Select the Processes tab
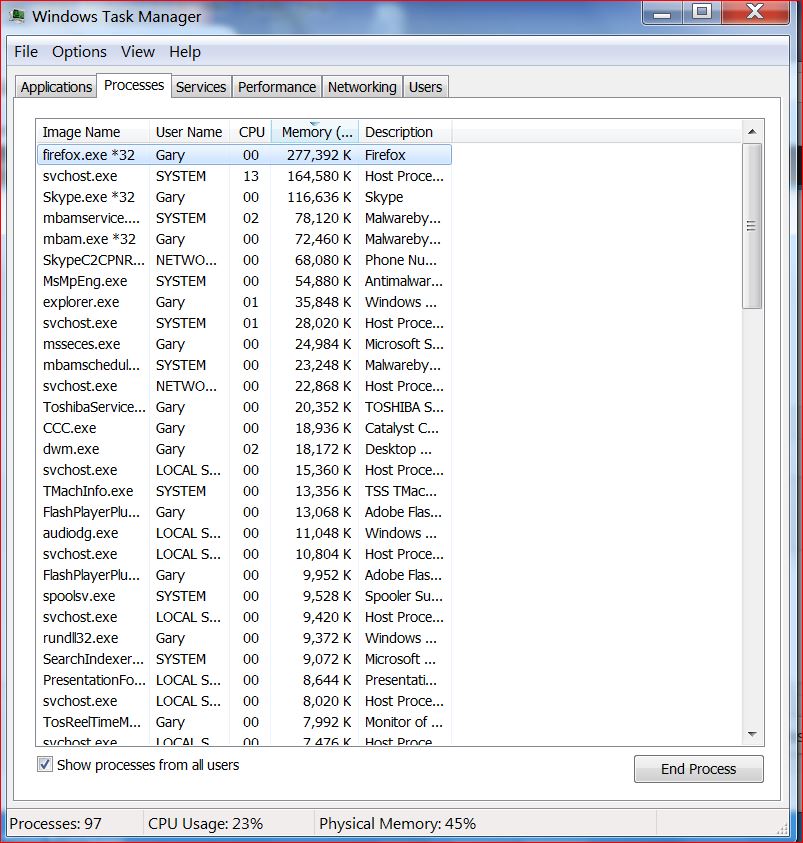 click(x=134, y=85)
